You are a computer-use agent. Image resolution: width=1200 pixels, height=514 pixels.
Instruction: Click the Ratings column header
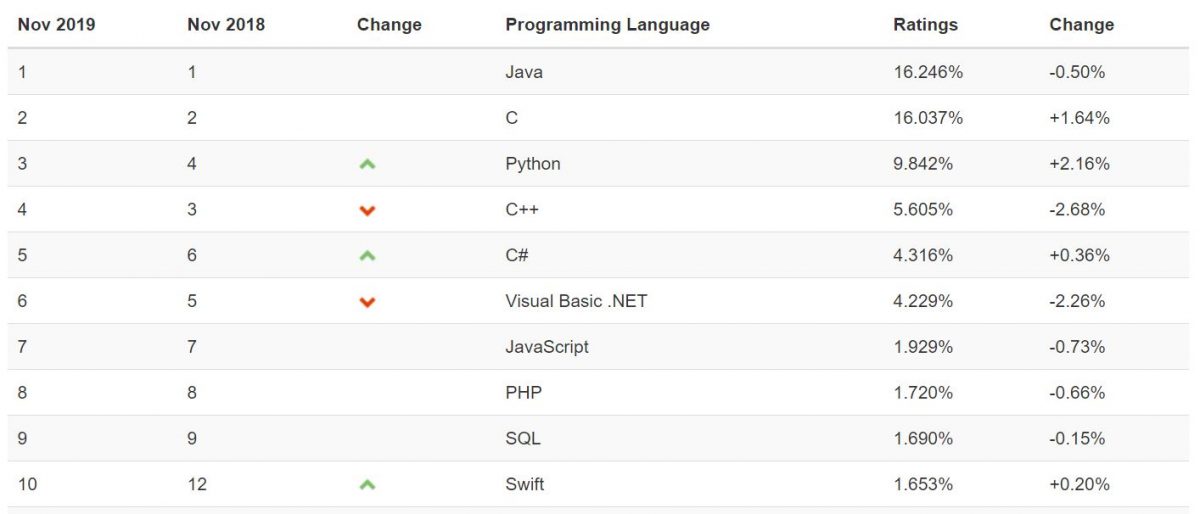pos(925,25)
